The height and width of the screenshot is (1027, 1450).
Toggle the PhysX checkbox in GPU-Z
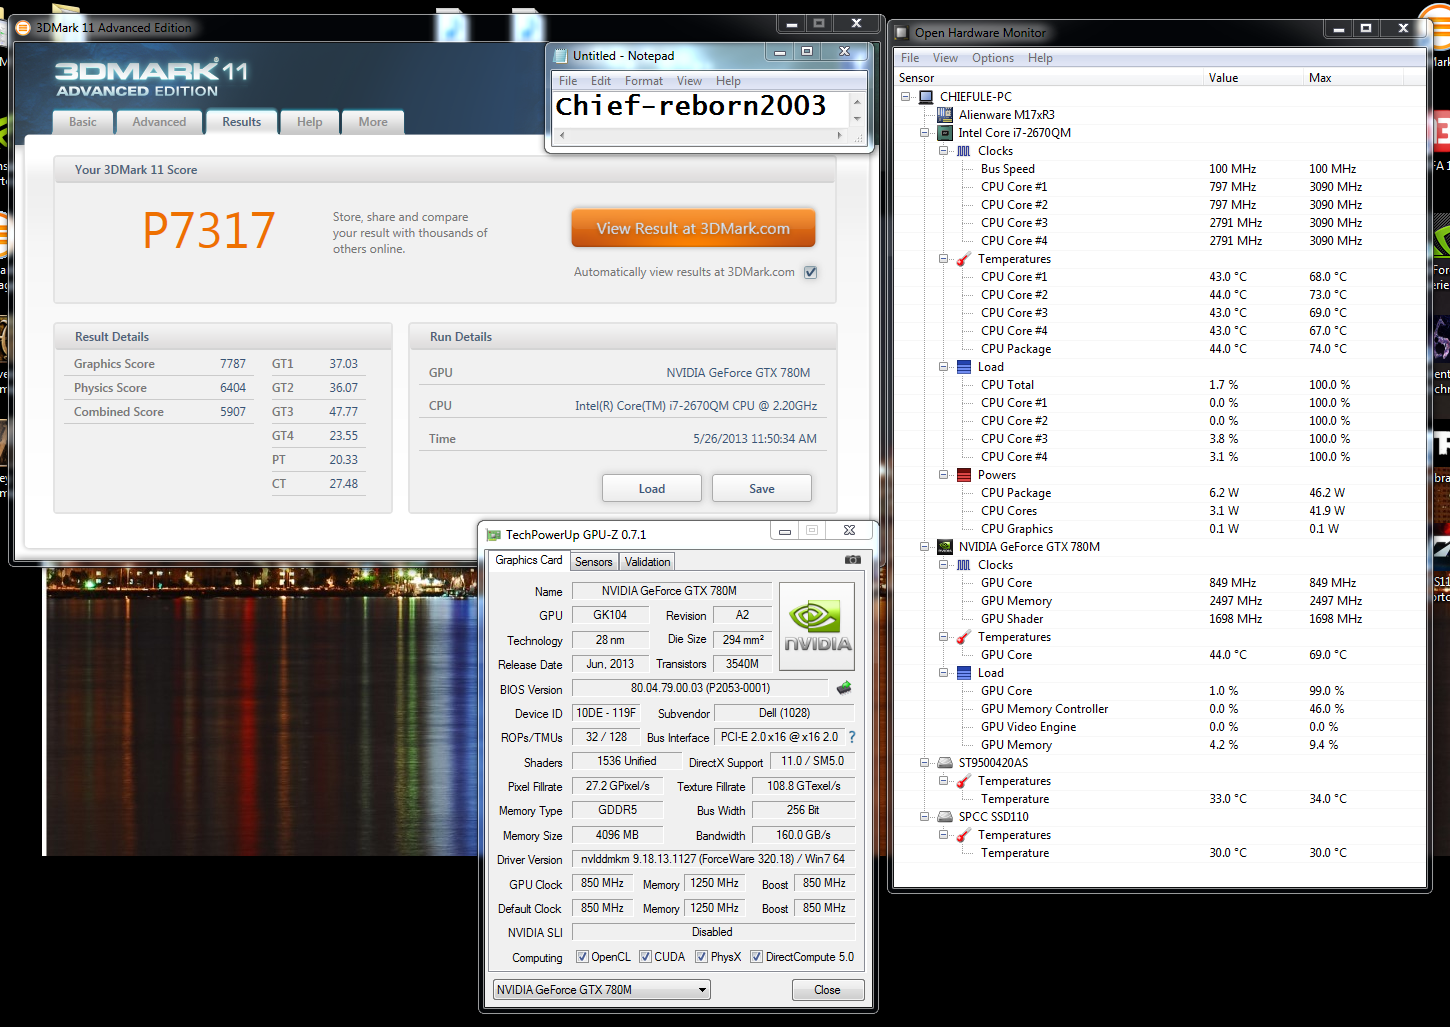[x=701, y=957]
